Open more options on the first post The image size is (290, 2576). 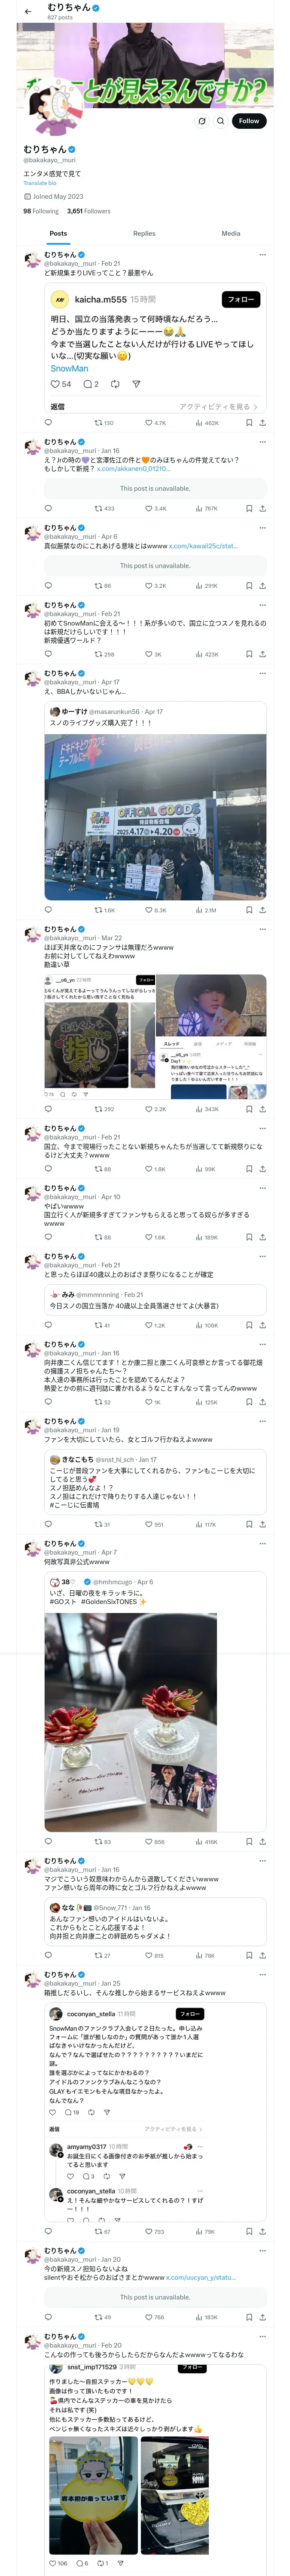(263, 255)
